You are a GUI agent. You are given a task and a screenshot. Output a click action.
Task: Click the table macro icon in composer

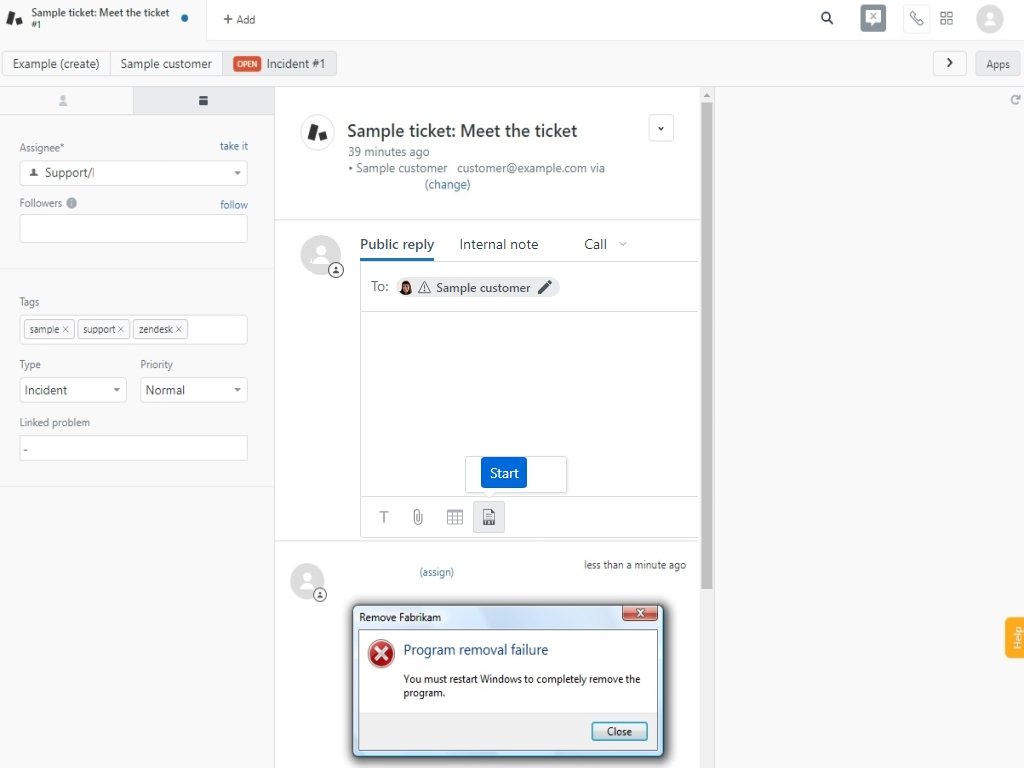455,517
